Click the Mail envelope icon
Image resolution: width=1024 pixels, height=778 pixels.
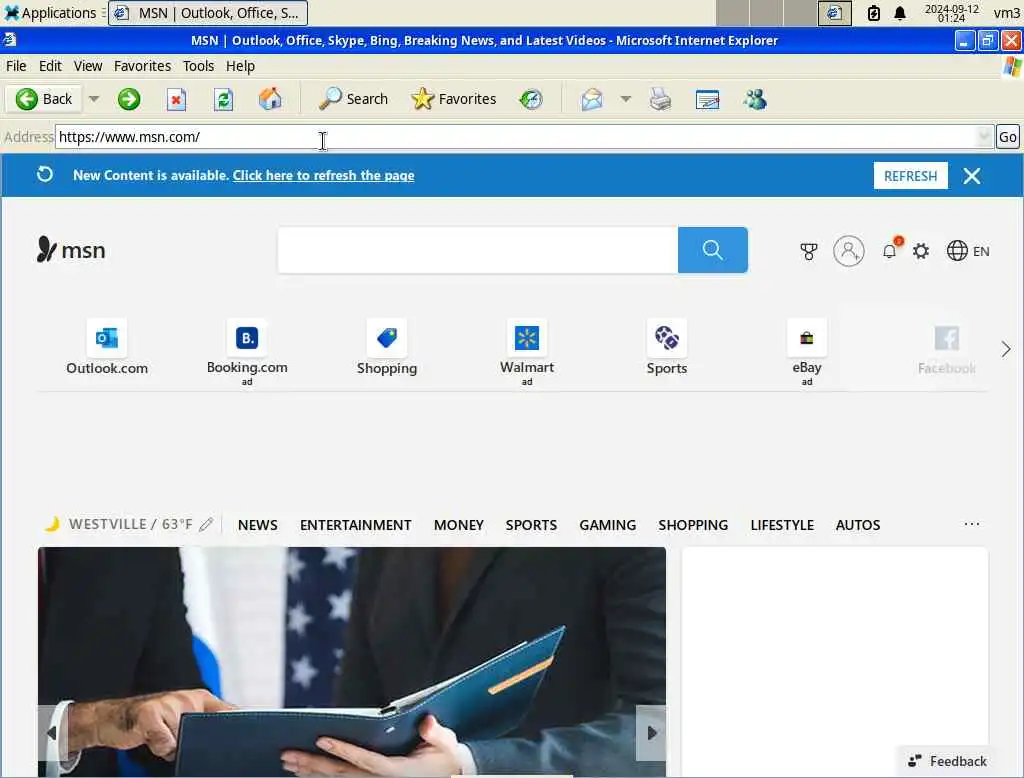click(x=592, y=99)
